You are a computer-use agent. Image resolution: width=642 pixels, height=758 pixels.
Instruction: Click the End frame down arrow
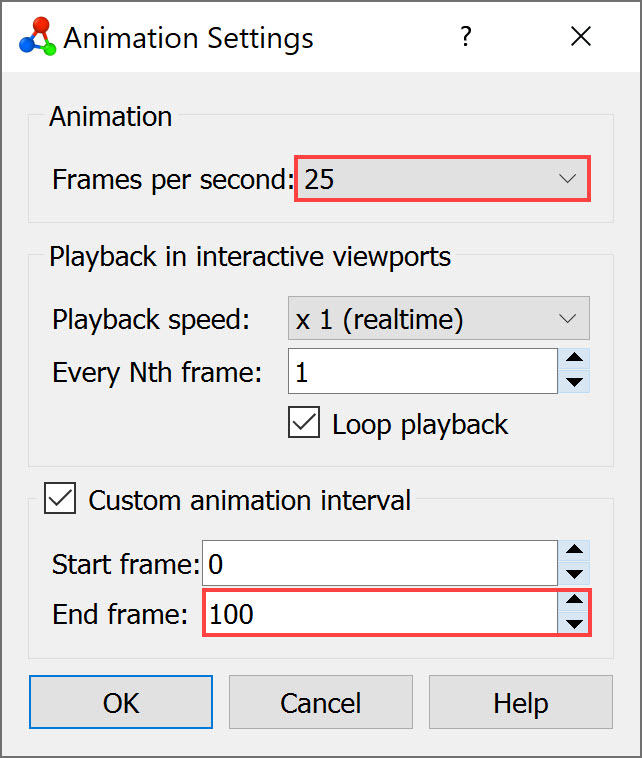575,624
